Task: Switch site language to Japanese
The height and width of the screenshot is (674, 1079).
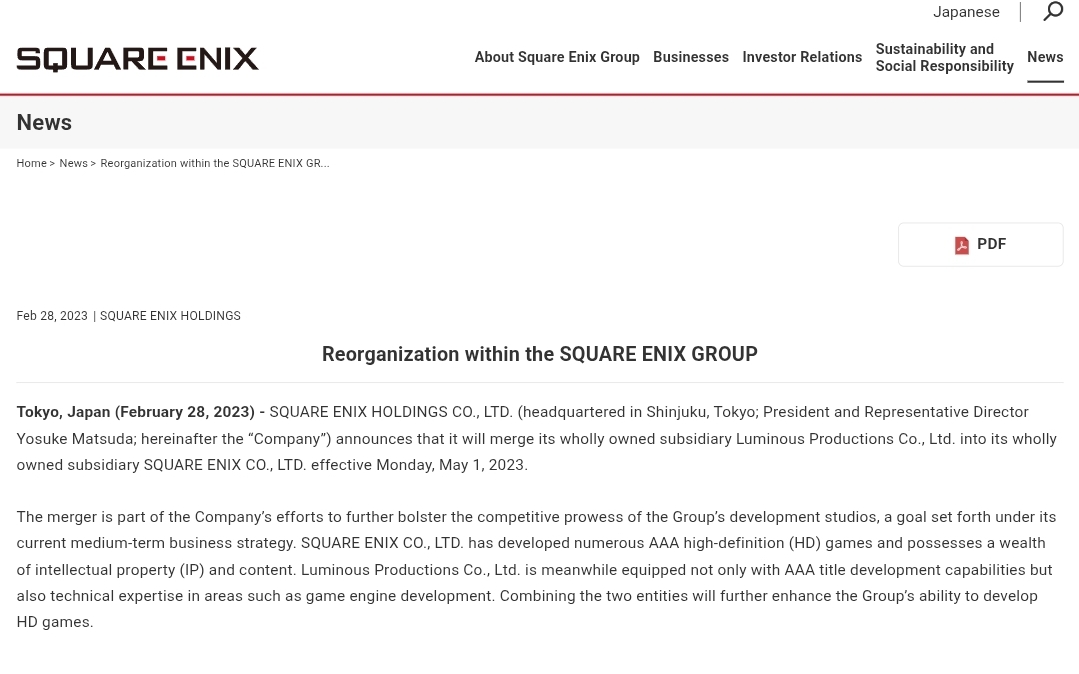Action: point(966,12)
